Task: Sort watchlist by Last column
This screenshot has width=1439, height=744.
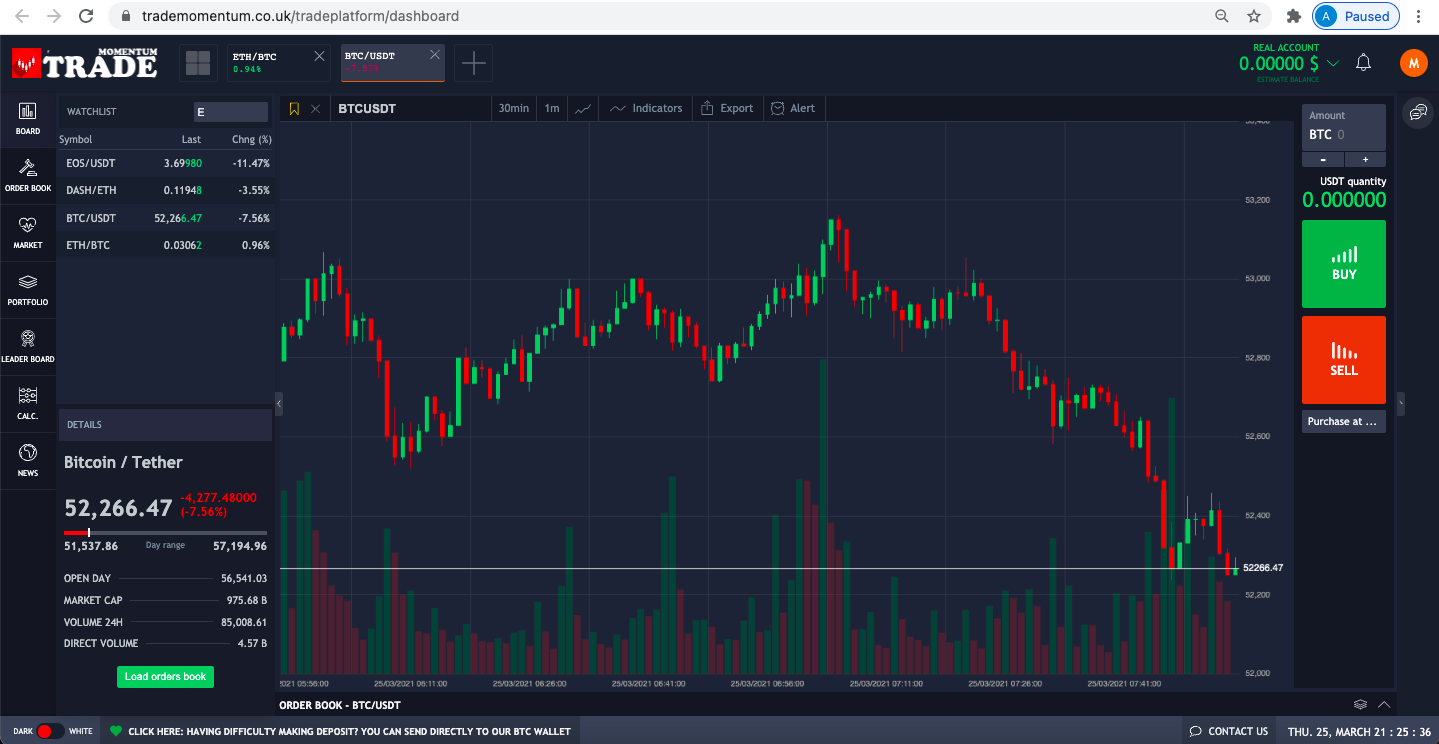Action: pyautogui.click(x=191, y=139)
